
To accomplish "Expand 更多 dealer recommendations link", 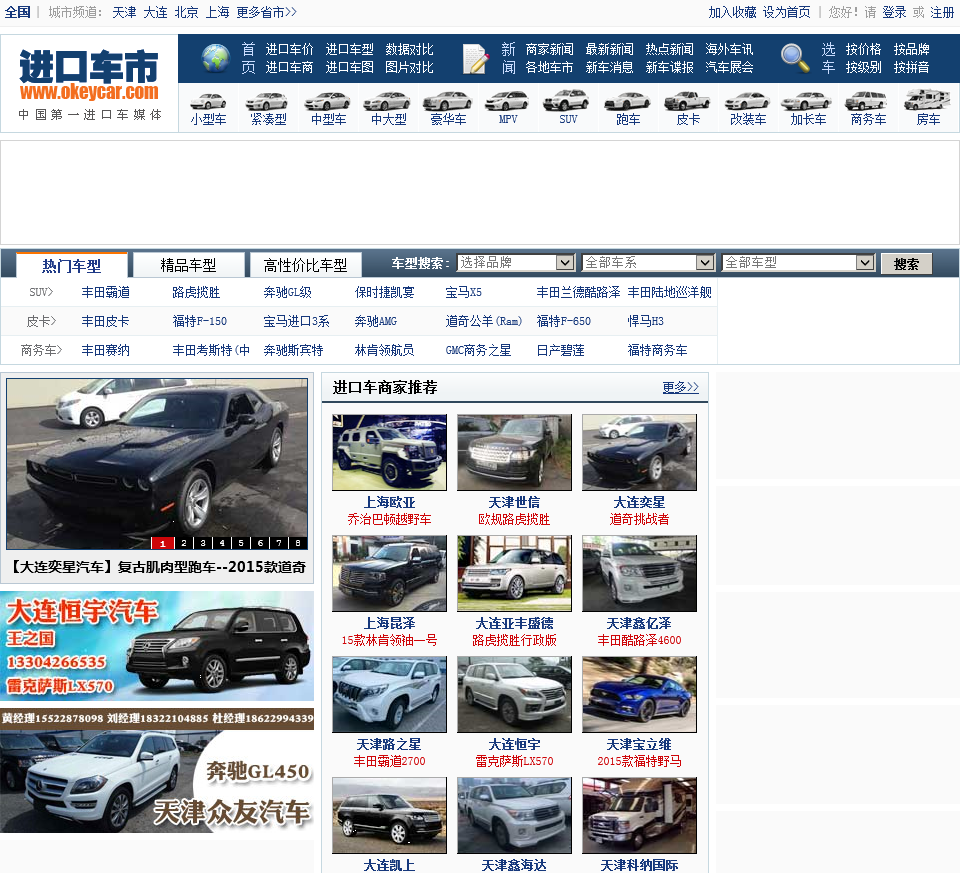I will tap(680, 388).
